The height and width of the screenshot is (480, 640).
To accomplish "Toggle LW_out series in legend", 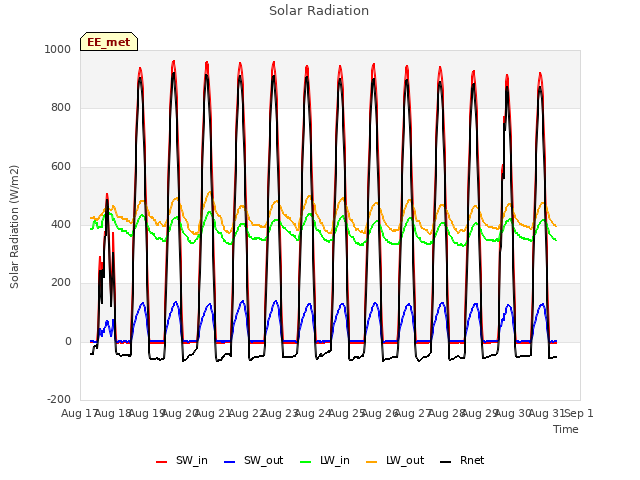I will (395, 460).
